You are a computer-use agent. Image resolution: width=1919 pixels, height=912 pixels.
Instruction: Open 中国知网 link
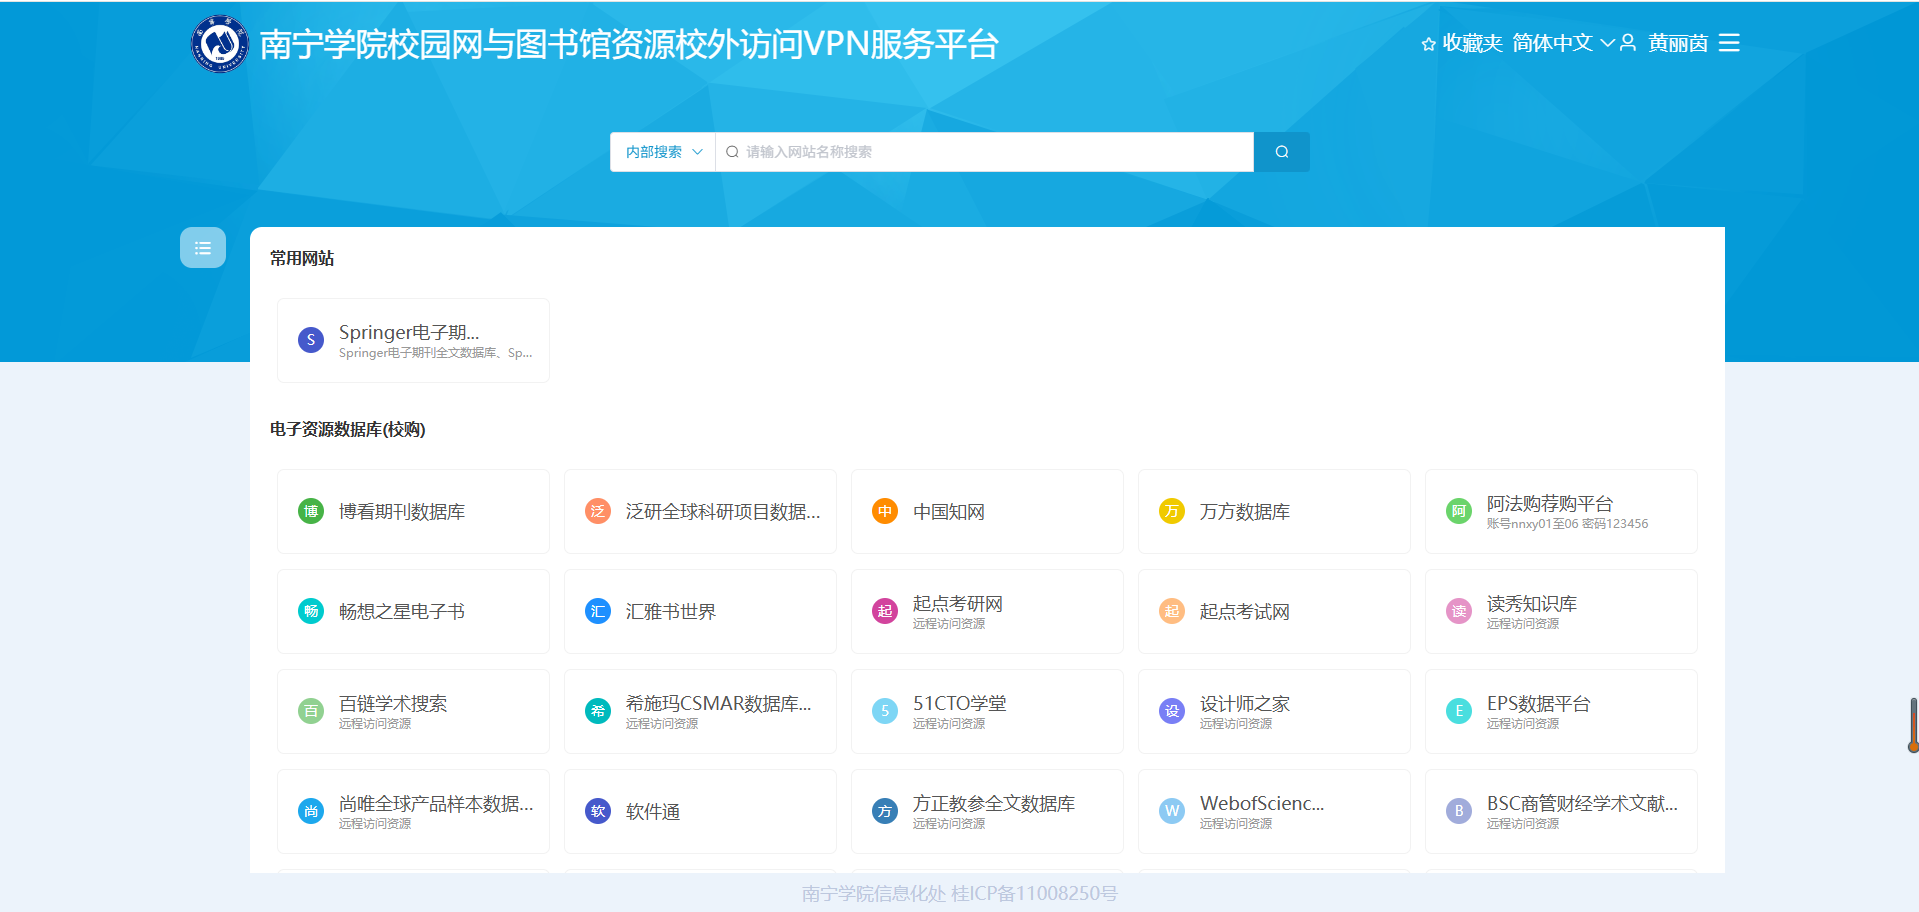[949, 511]
